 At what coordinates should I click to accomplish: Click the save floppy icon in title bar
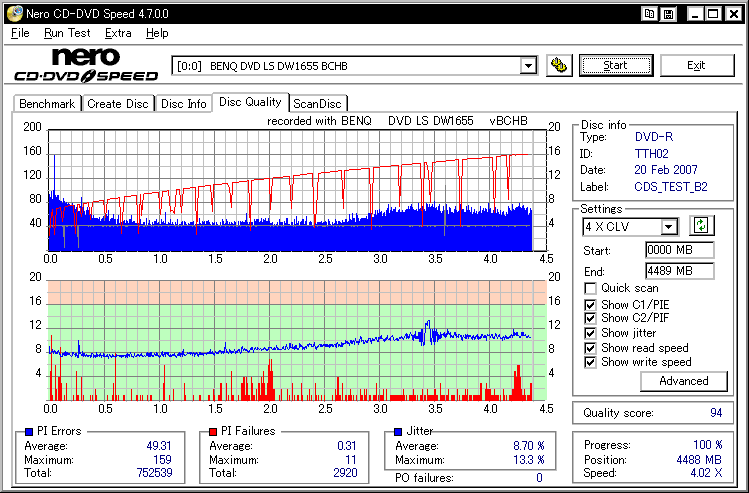click(669, 14)
